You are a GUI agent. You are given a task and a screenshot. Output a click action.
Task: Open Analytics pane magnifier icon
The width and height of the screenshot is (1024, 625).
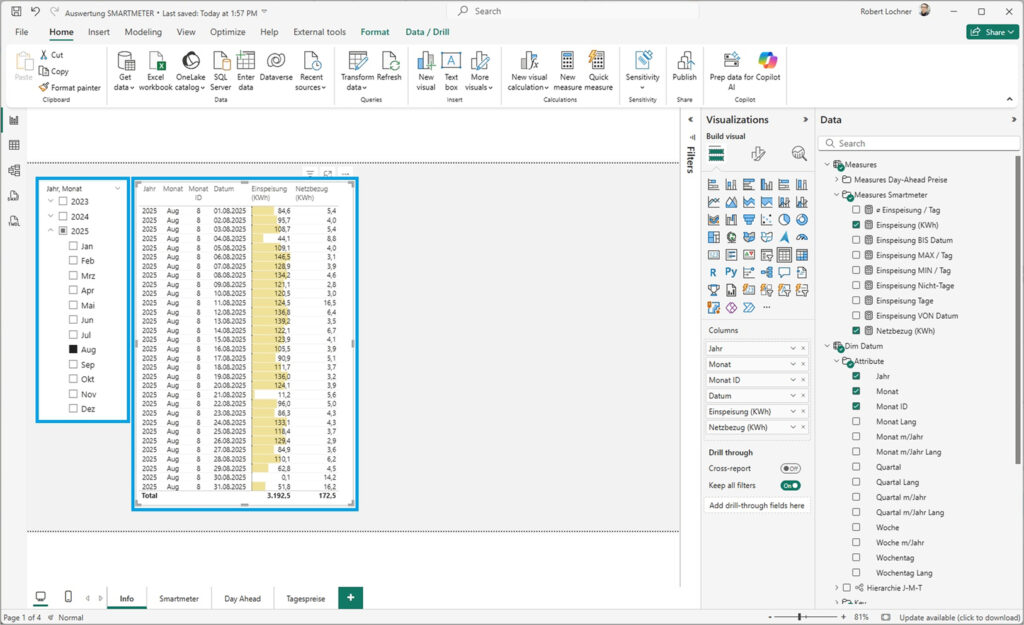point(799,153)
